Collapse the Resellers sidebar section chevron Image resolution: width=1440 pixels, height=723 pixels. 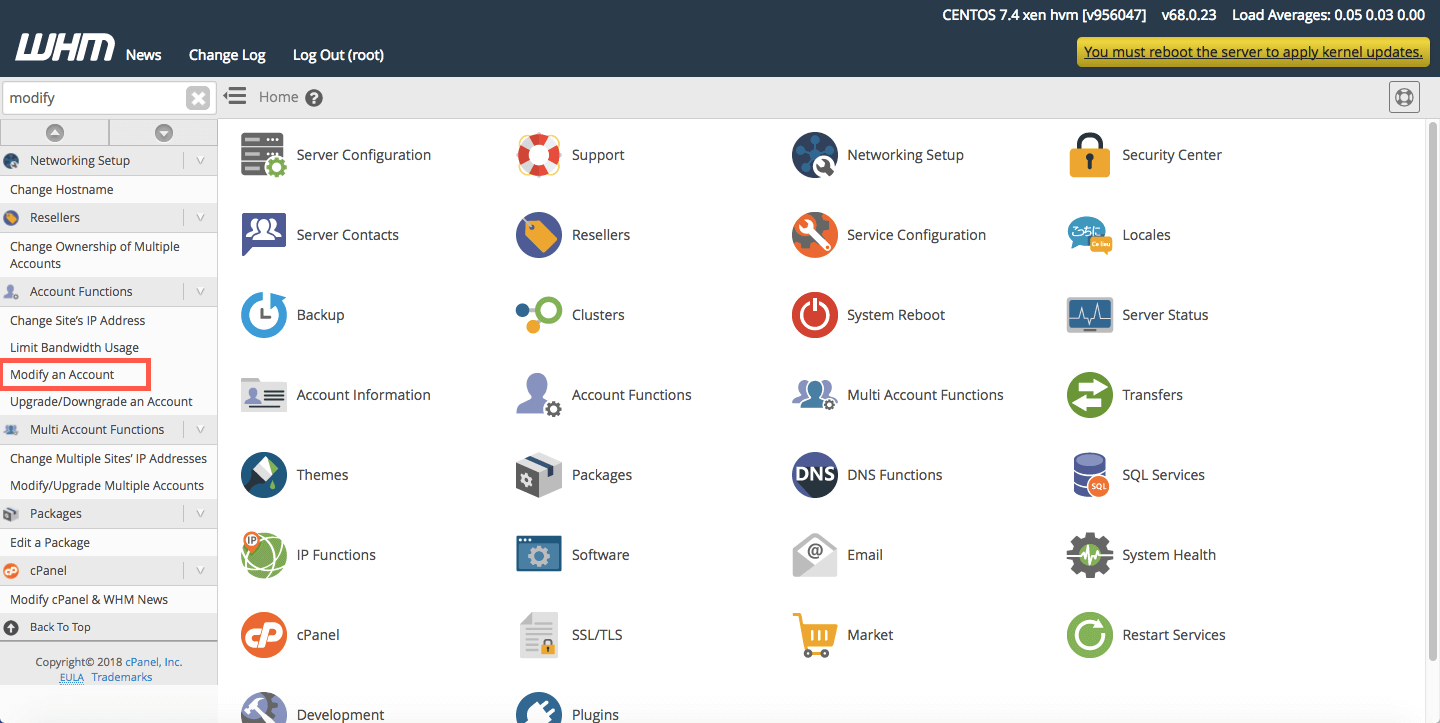200,217
